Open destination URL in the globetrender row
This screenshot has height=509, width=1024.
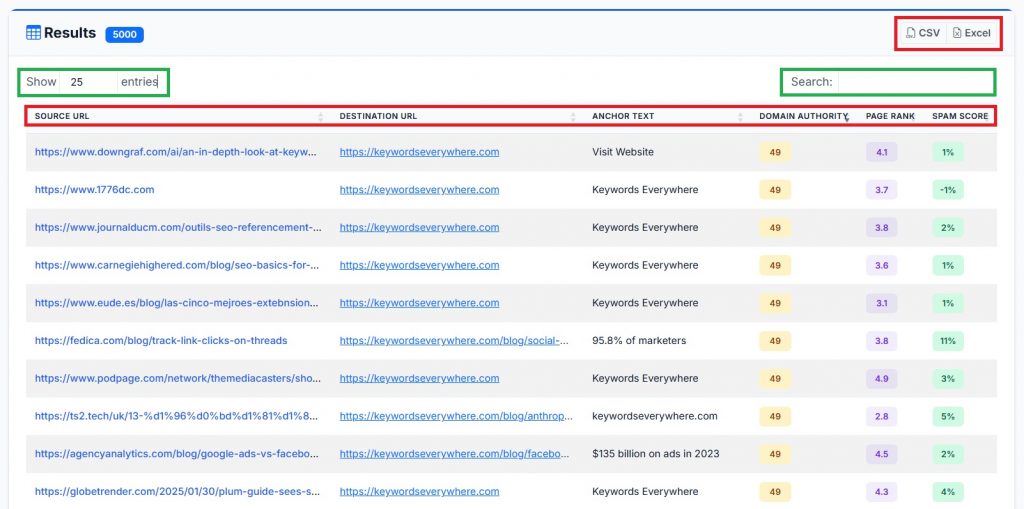419,492
